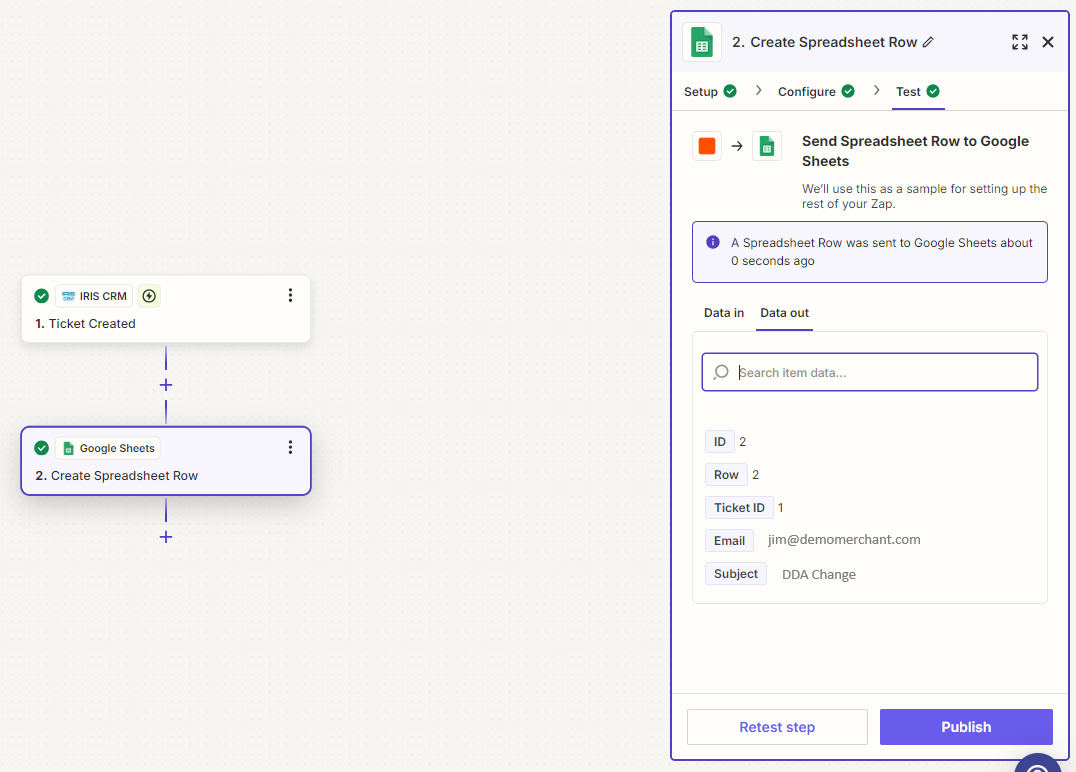The height and width of the screenshot is (772, 1076).
Task: Open the Ticket Created step menu
Action: (x=290, y=295)
